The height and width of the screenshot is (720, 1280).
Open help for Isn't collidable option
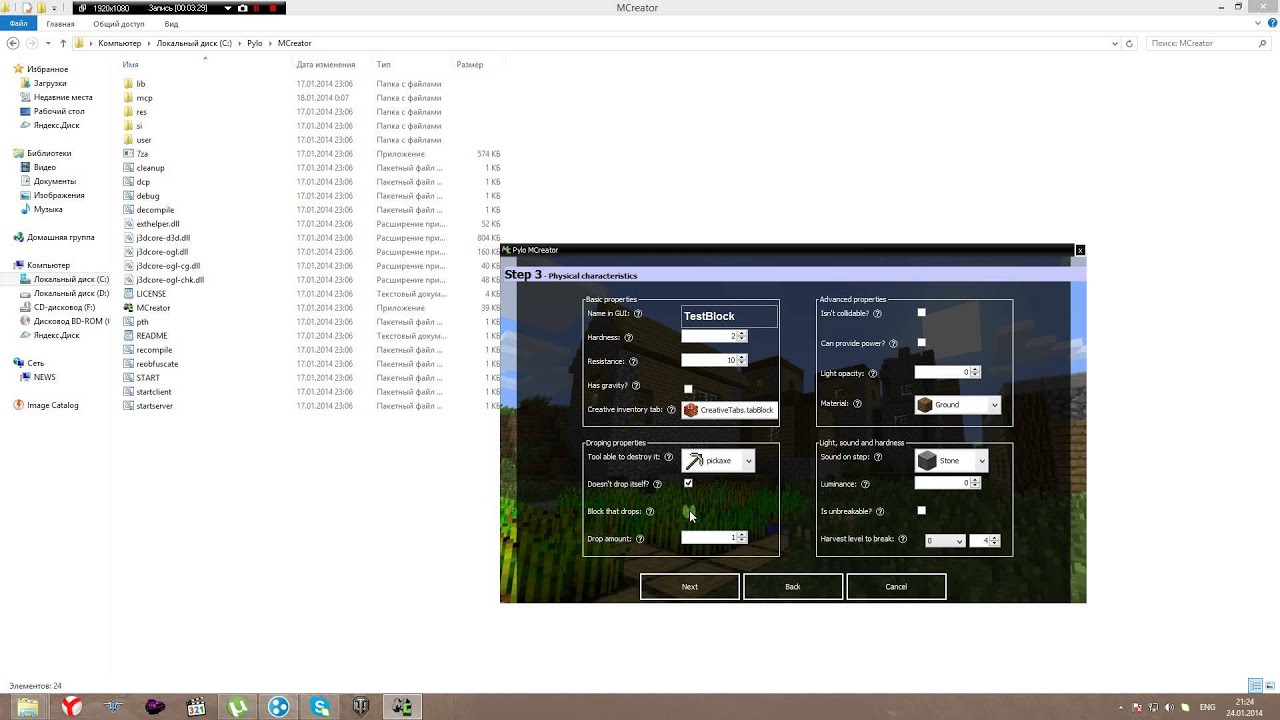(x=877, y=314)
